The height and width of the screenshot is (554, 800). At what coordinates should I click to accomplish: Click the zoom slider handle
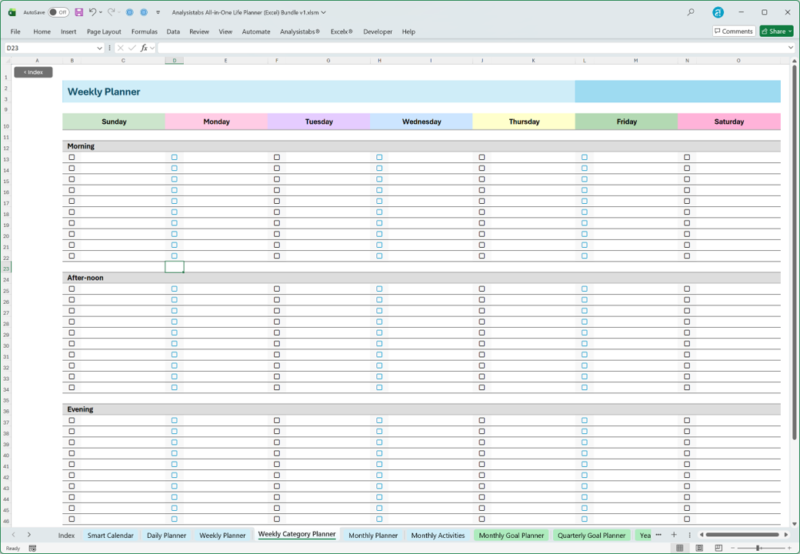[x=759, y=548]
